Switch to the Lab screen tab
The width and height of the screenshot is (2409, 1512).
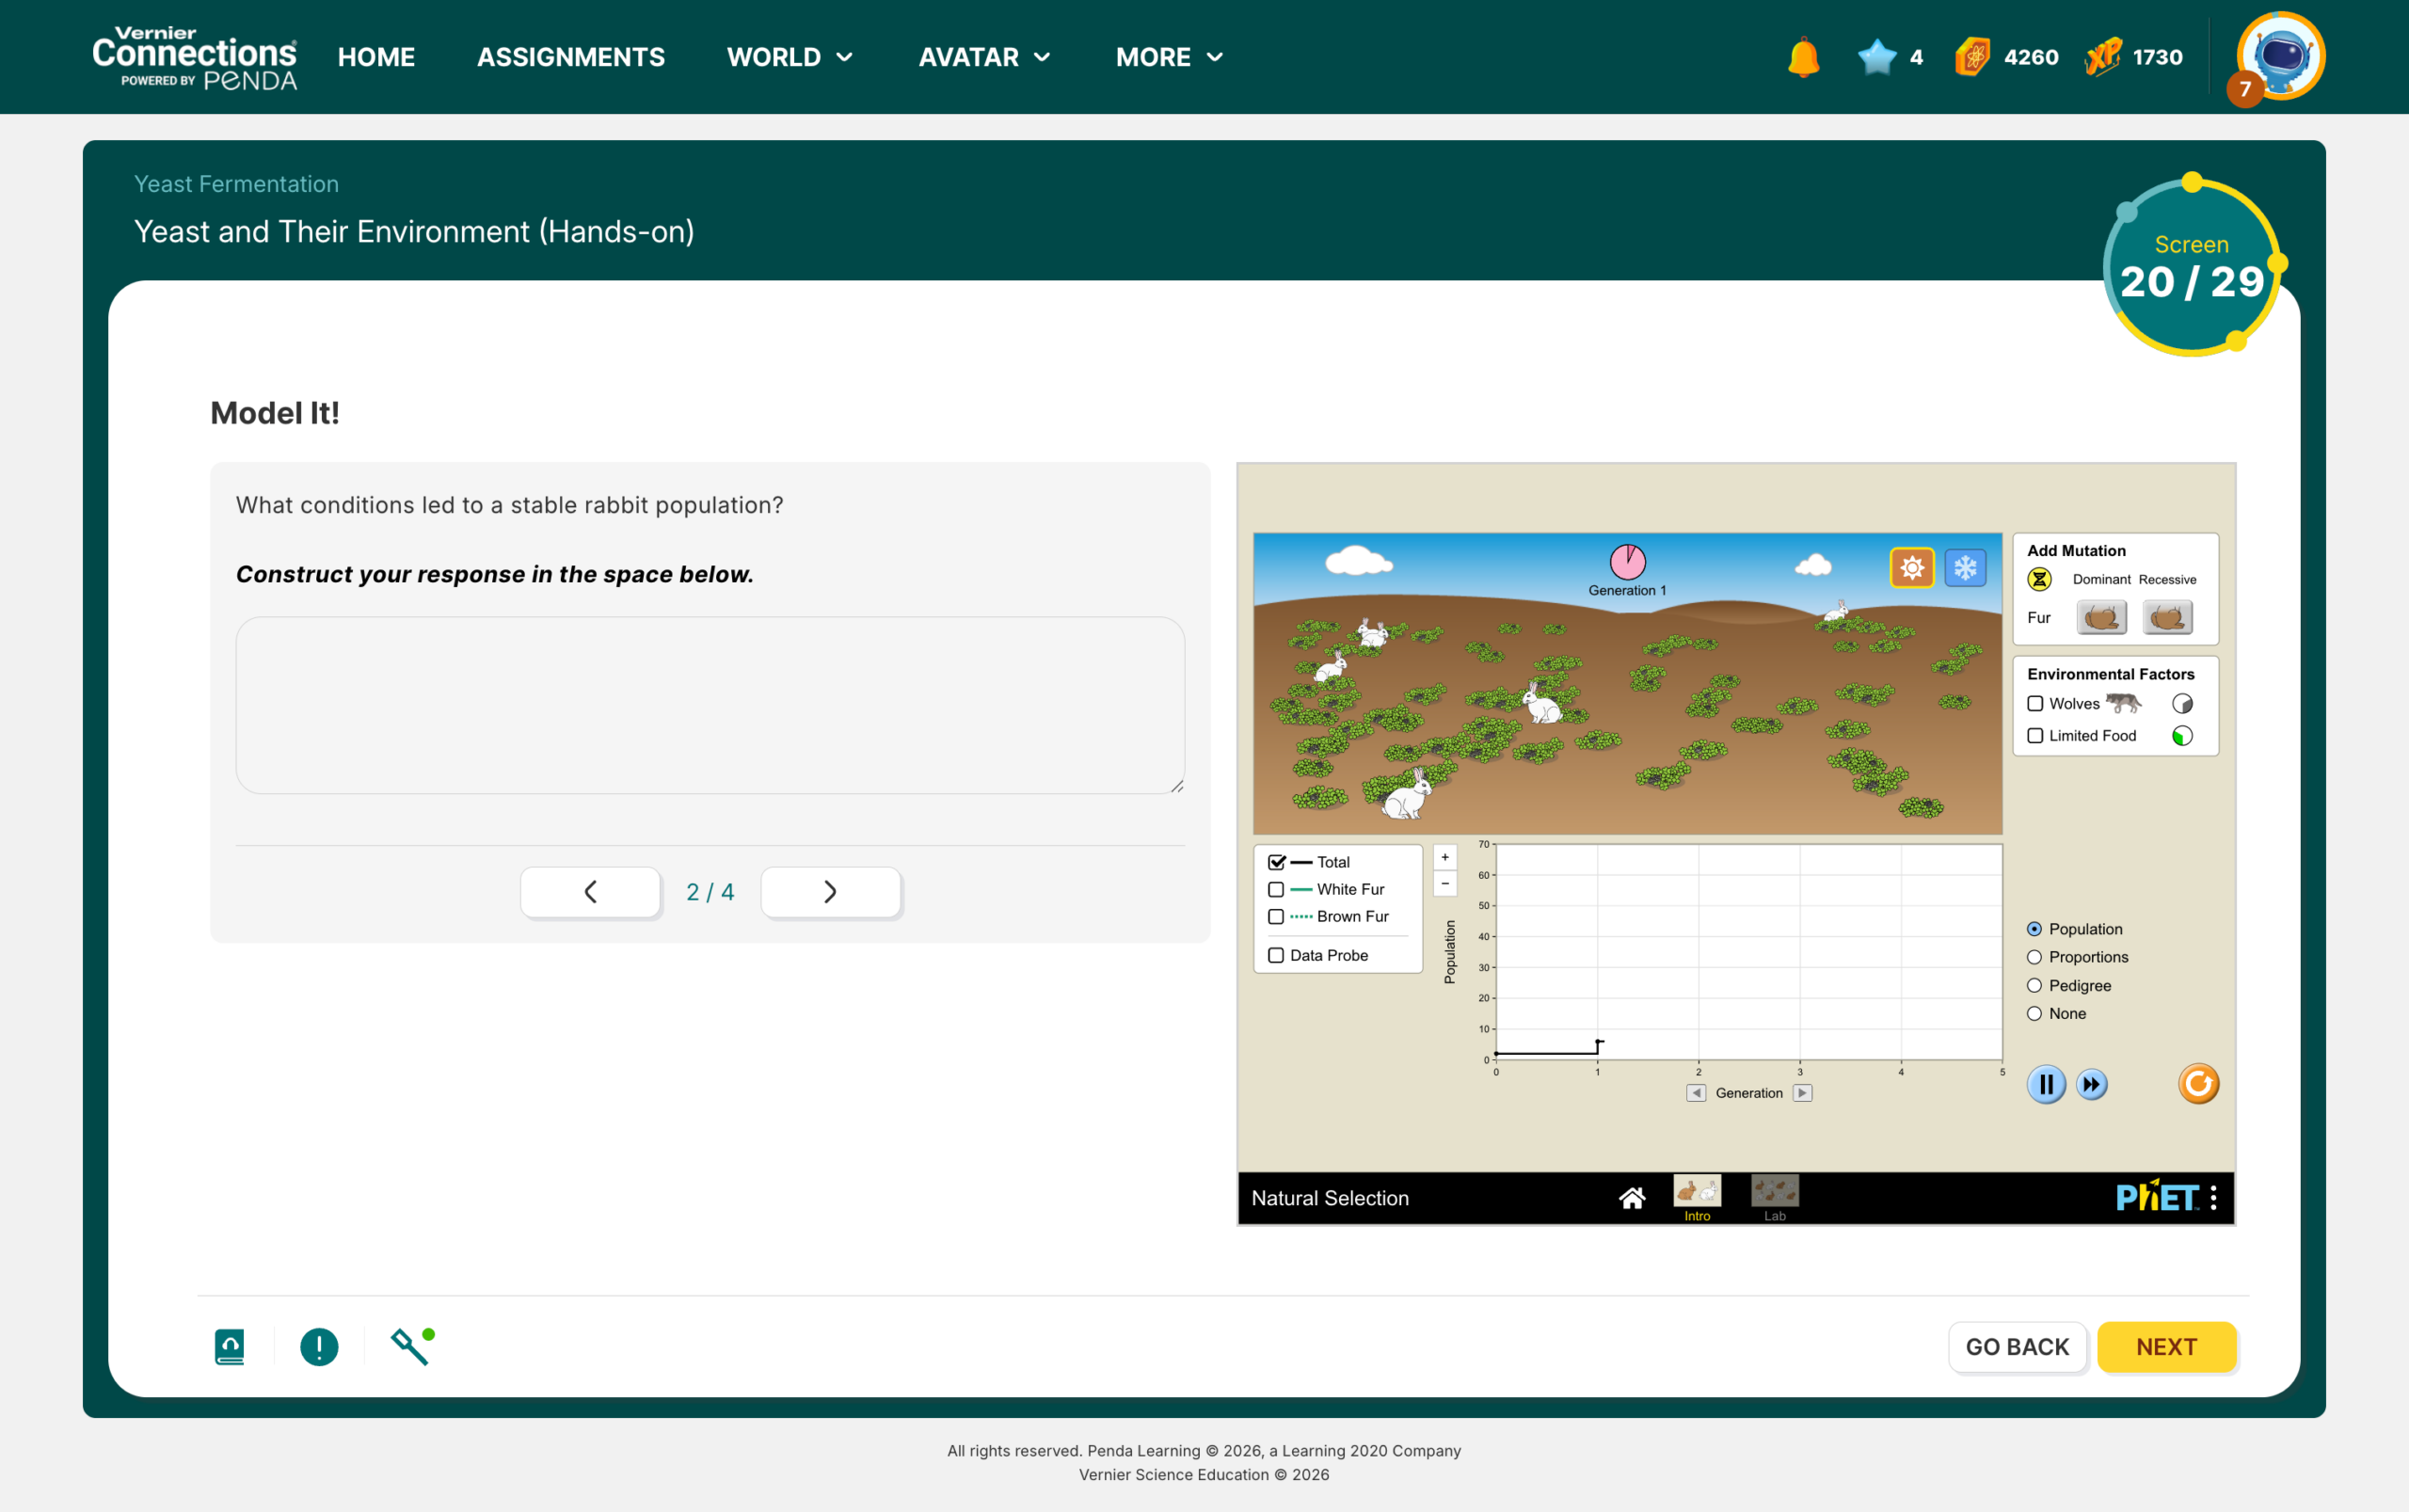pyautogui.click(x=1774, y=1197)
